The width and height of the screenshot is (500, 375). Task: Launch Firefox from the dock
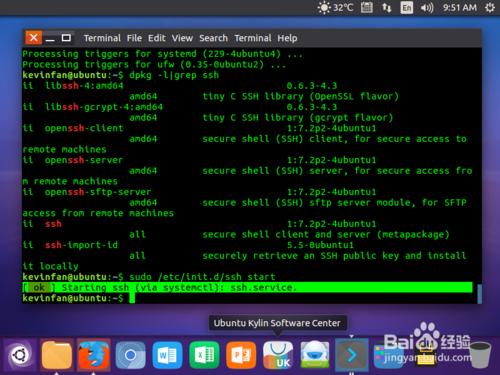[94, 355]
